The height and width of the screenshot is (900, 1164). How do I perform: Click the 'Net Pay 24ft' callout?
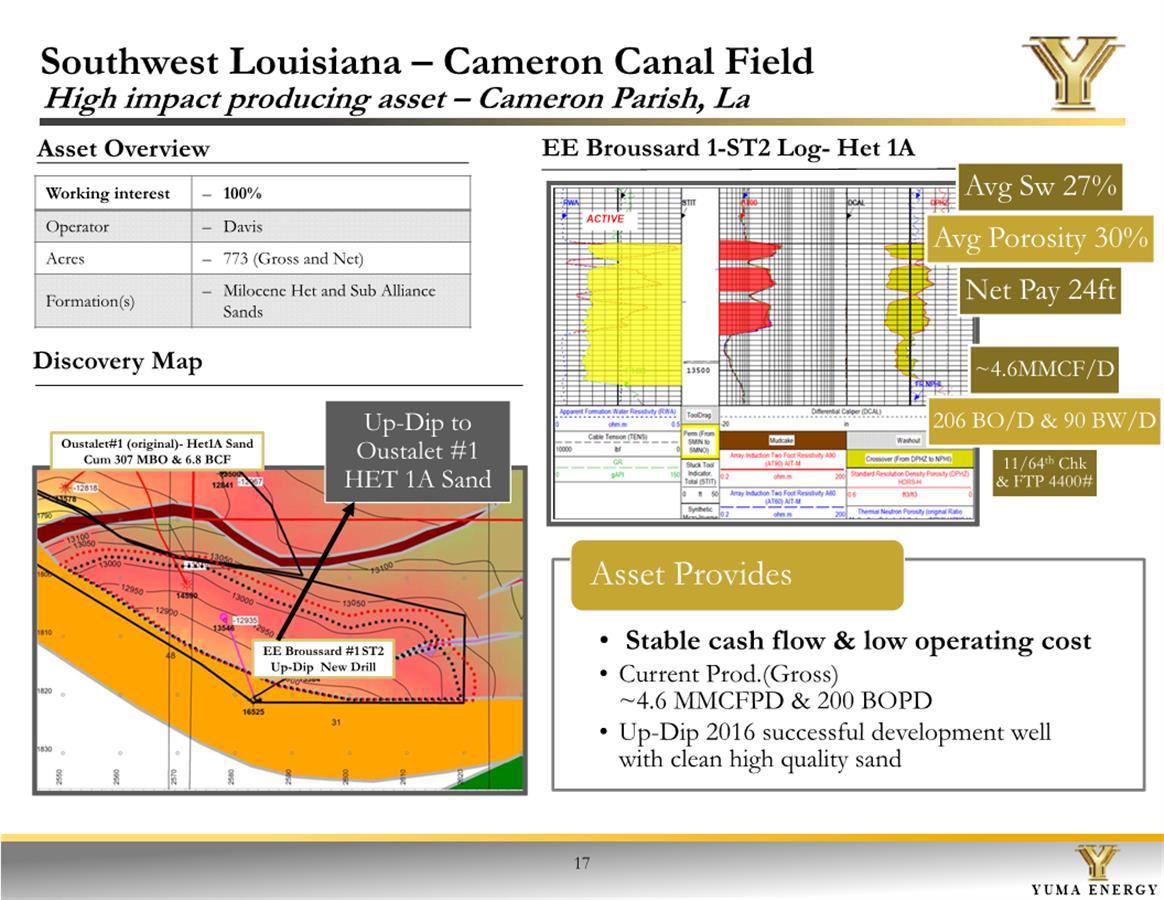coord(1040,290)
